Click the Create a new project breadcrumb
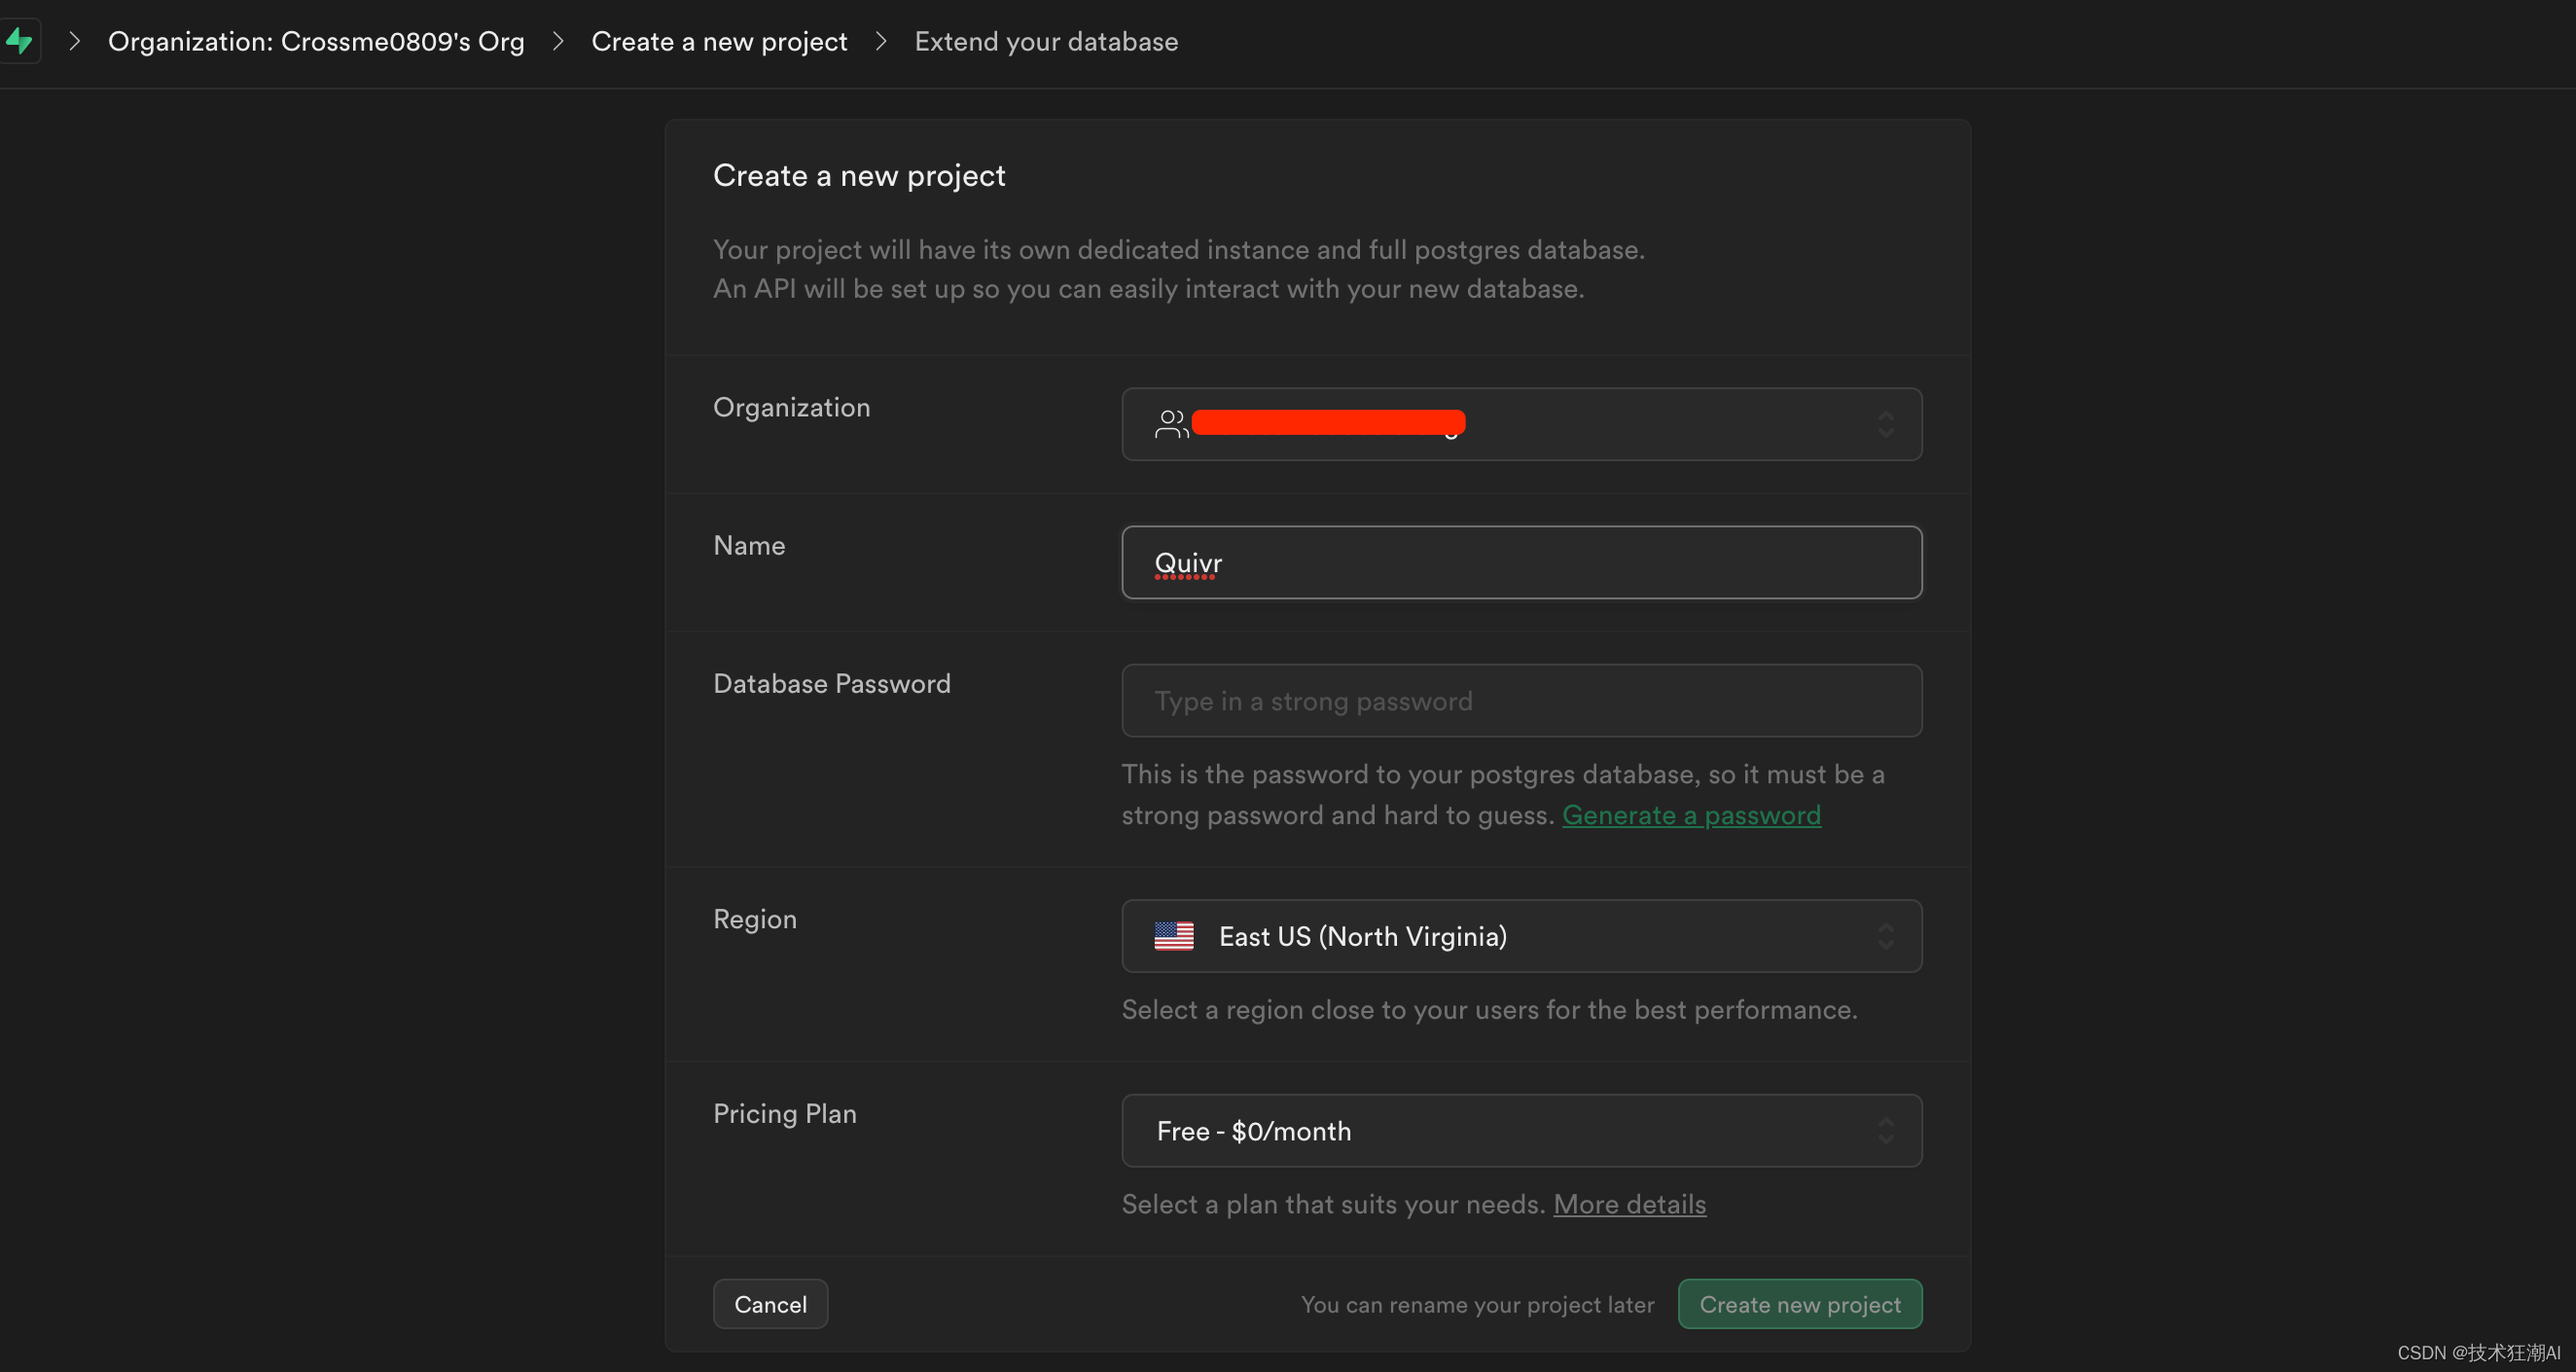The height and width of the screenshot is (1372, 2576). point(719,41)
